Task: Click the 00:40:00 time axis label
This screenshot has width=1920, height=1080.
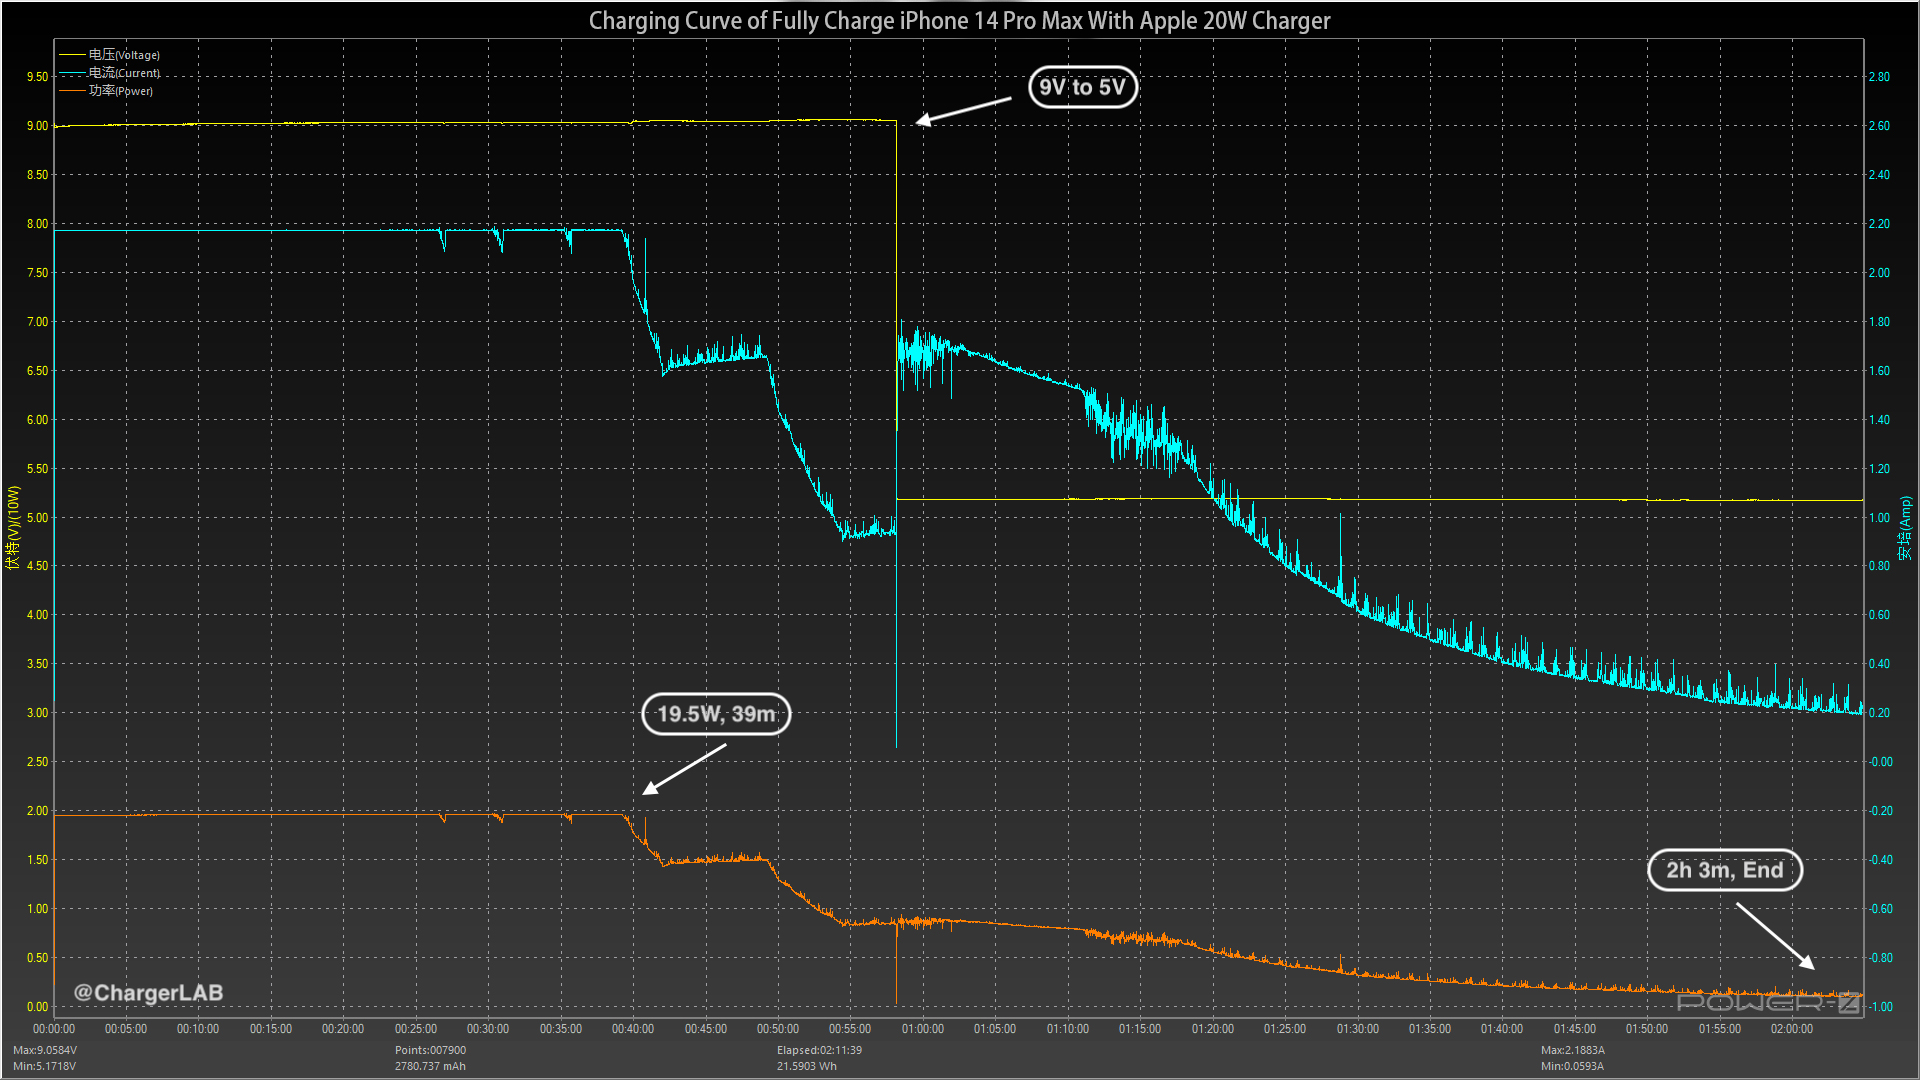Action: [632, 1029]
